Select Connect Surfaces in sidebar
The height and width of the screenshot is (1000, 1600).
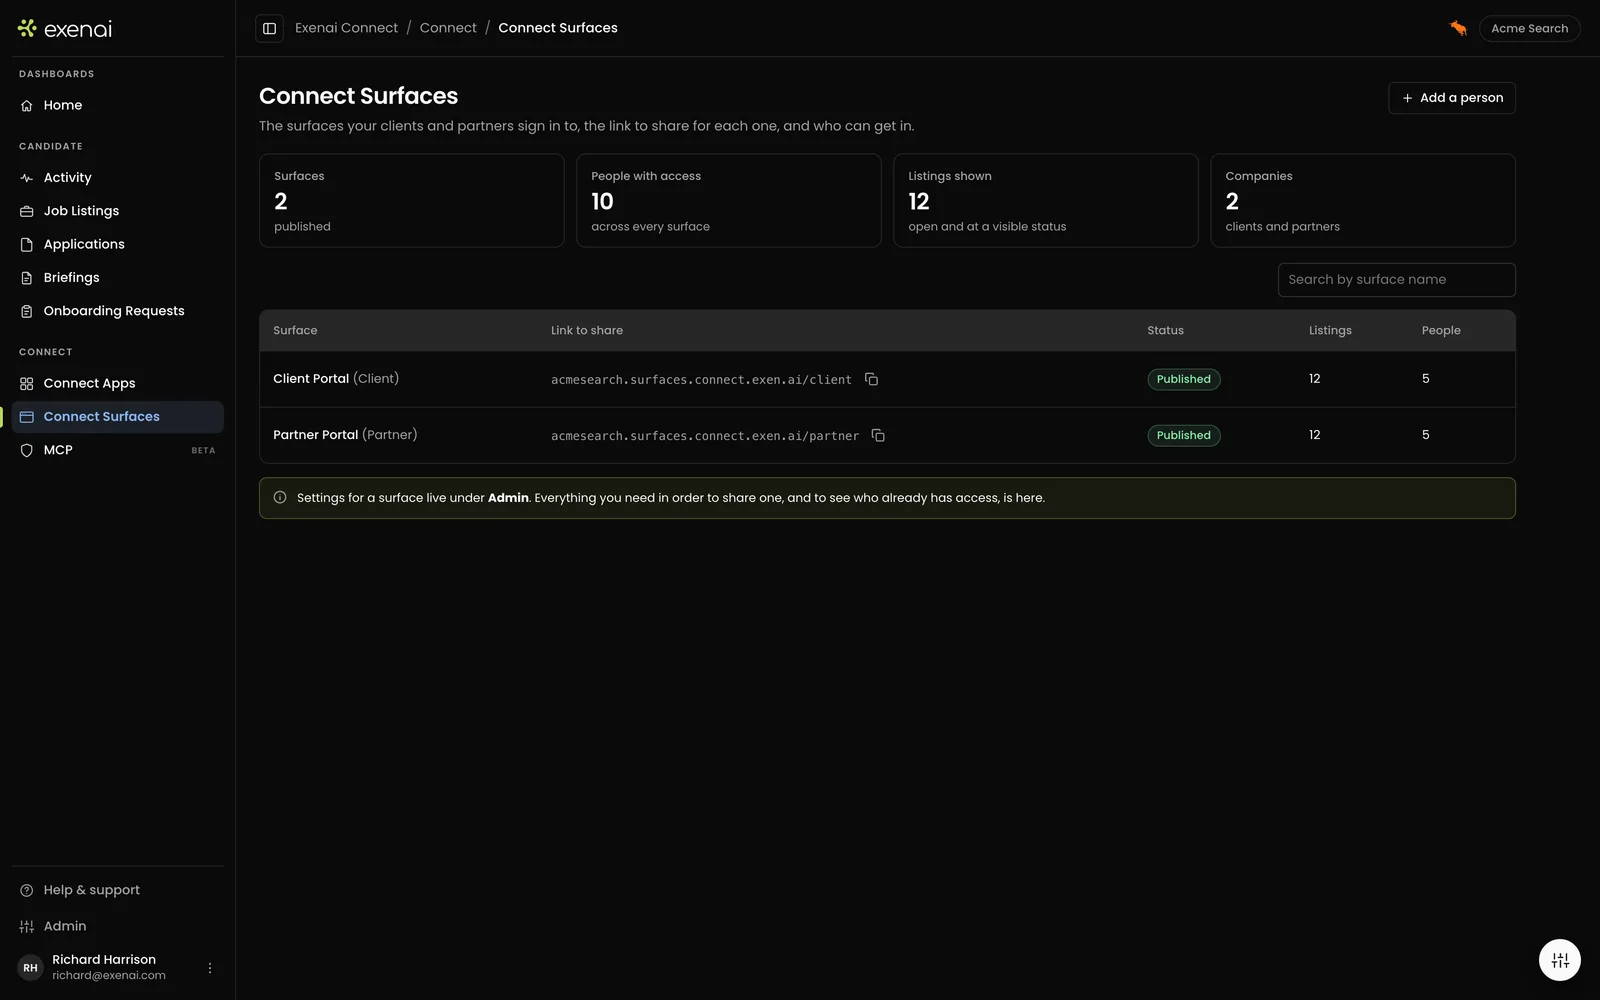118,417
